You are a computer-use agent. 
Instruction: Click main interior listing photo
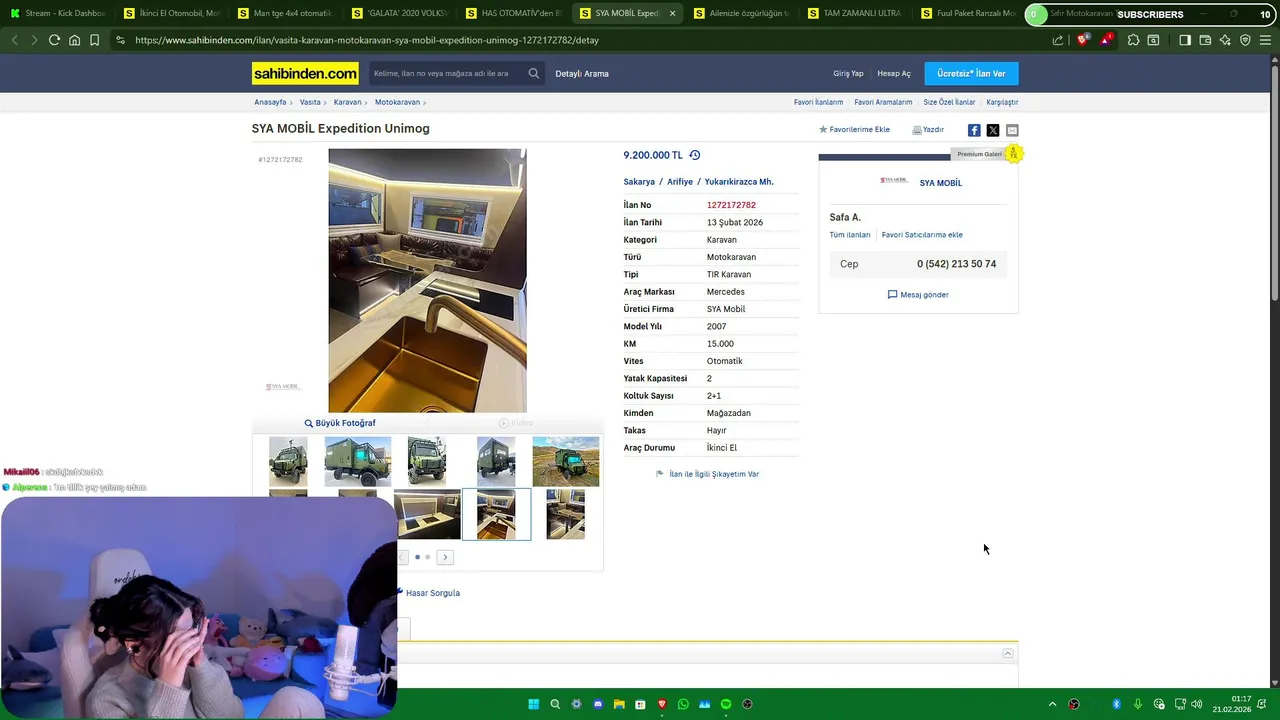427,280
